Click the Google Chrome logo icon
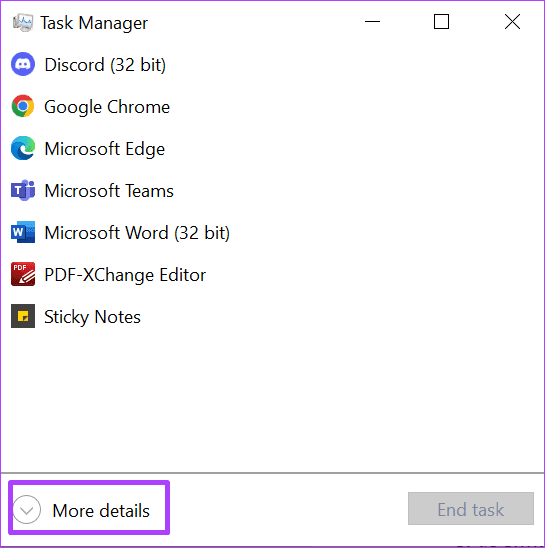This screenshot has width=545, height=548. pos(23,106)
